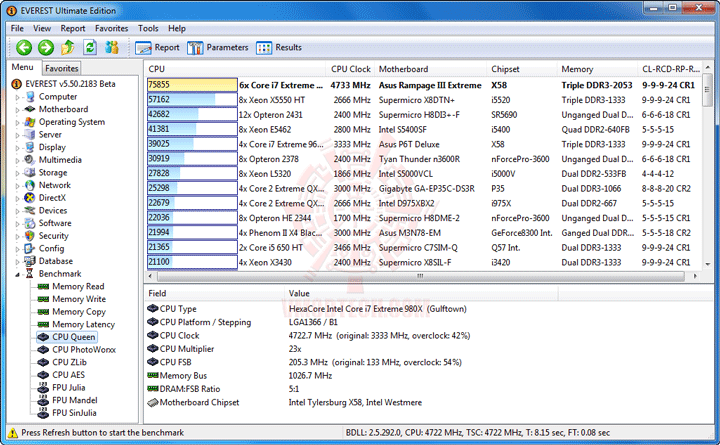Screen dimensions: 720x445
Task: Open the Help menu
Action: 177,28
